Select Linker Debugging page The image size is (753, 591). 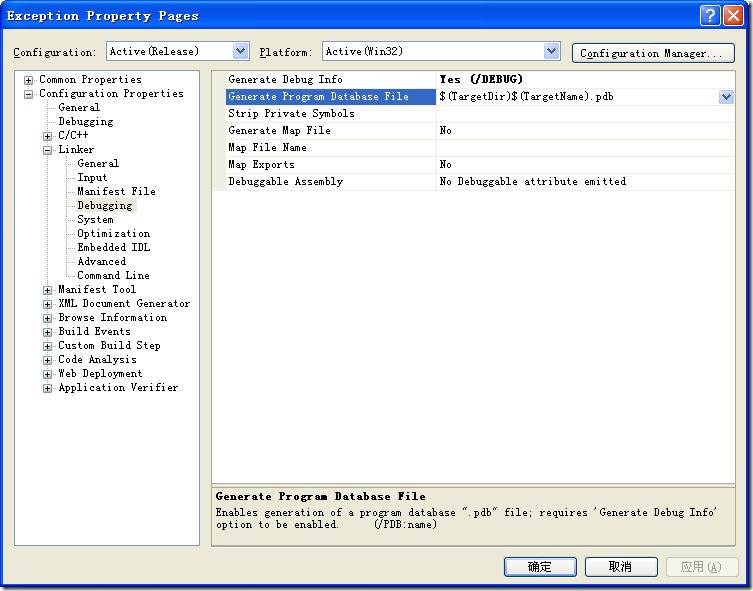(x=105, y=205)
